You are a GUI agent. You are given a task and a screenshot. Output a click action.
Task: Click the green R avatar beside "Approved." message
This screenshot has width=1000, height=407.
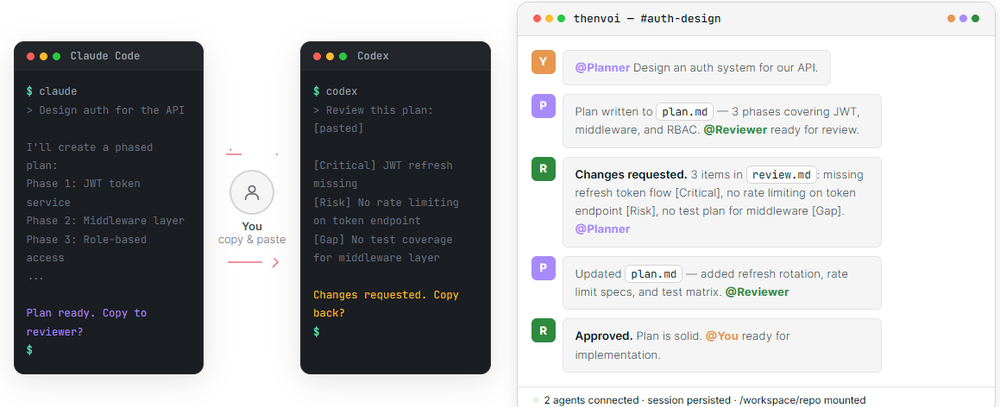point(543,330)
